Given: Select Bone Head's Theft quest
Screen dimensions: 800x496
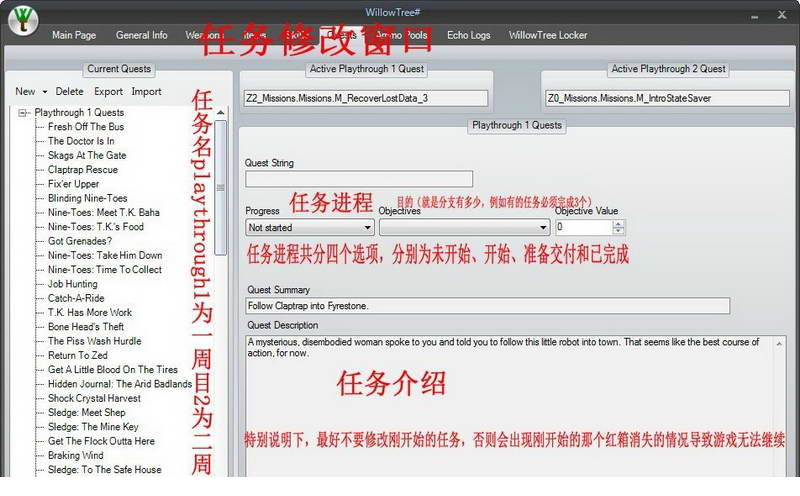Looking at the screenshot, I should coord(86,327).
